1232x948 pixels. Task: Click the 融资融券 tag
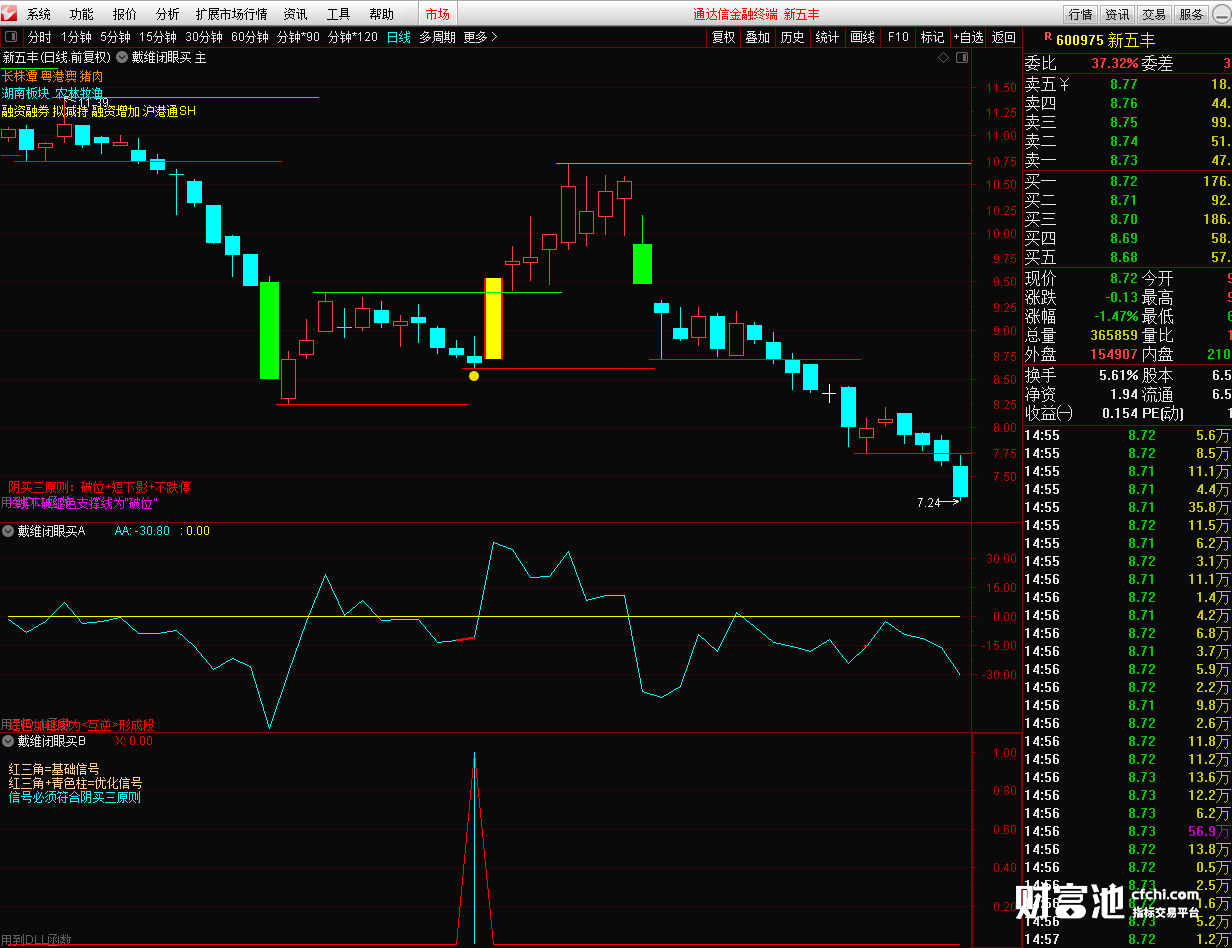click(x=26, y=111)
